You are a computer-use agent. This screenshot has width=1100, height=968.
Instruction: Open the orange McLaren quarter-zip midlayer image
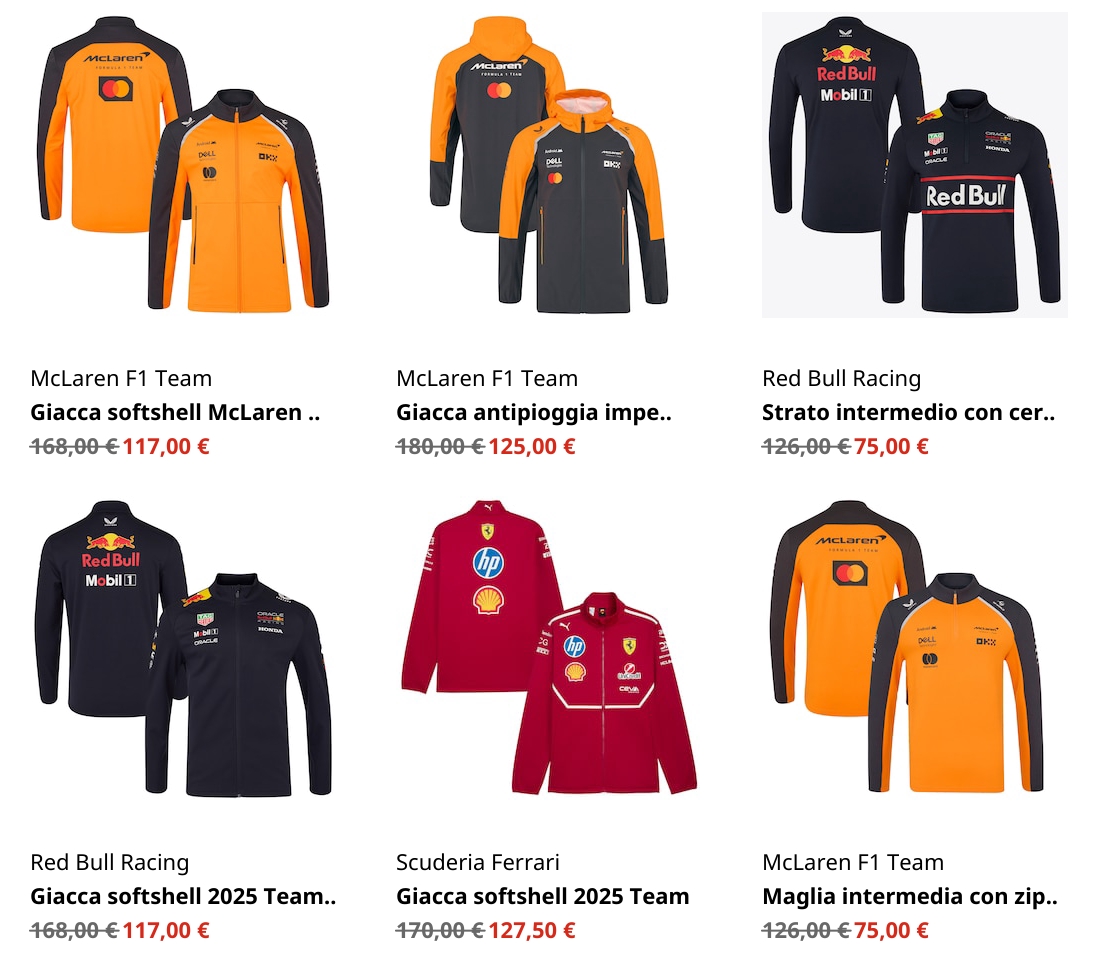tap(915, 649)
